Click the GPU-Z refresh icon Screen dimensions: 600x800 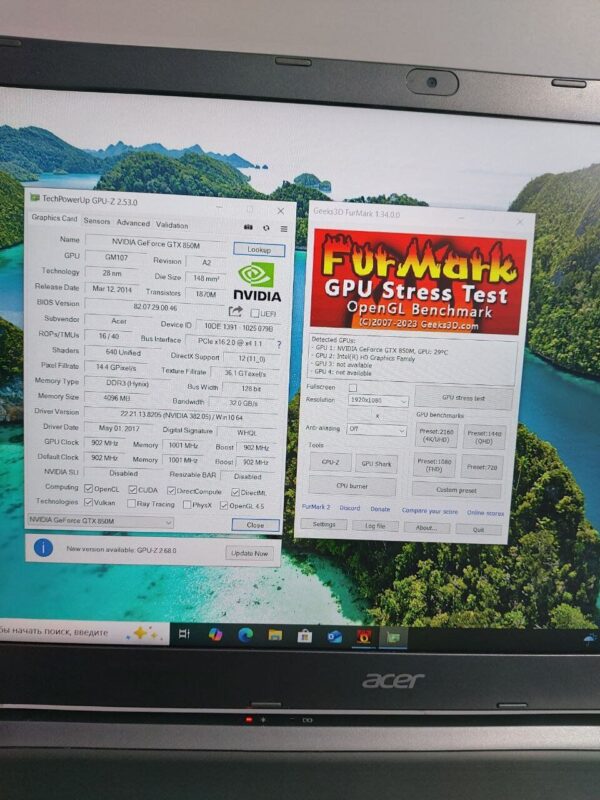[x=266, y=229]
